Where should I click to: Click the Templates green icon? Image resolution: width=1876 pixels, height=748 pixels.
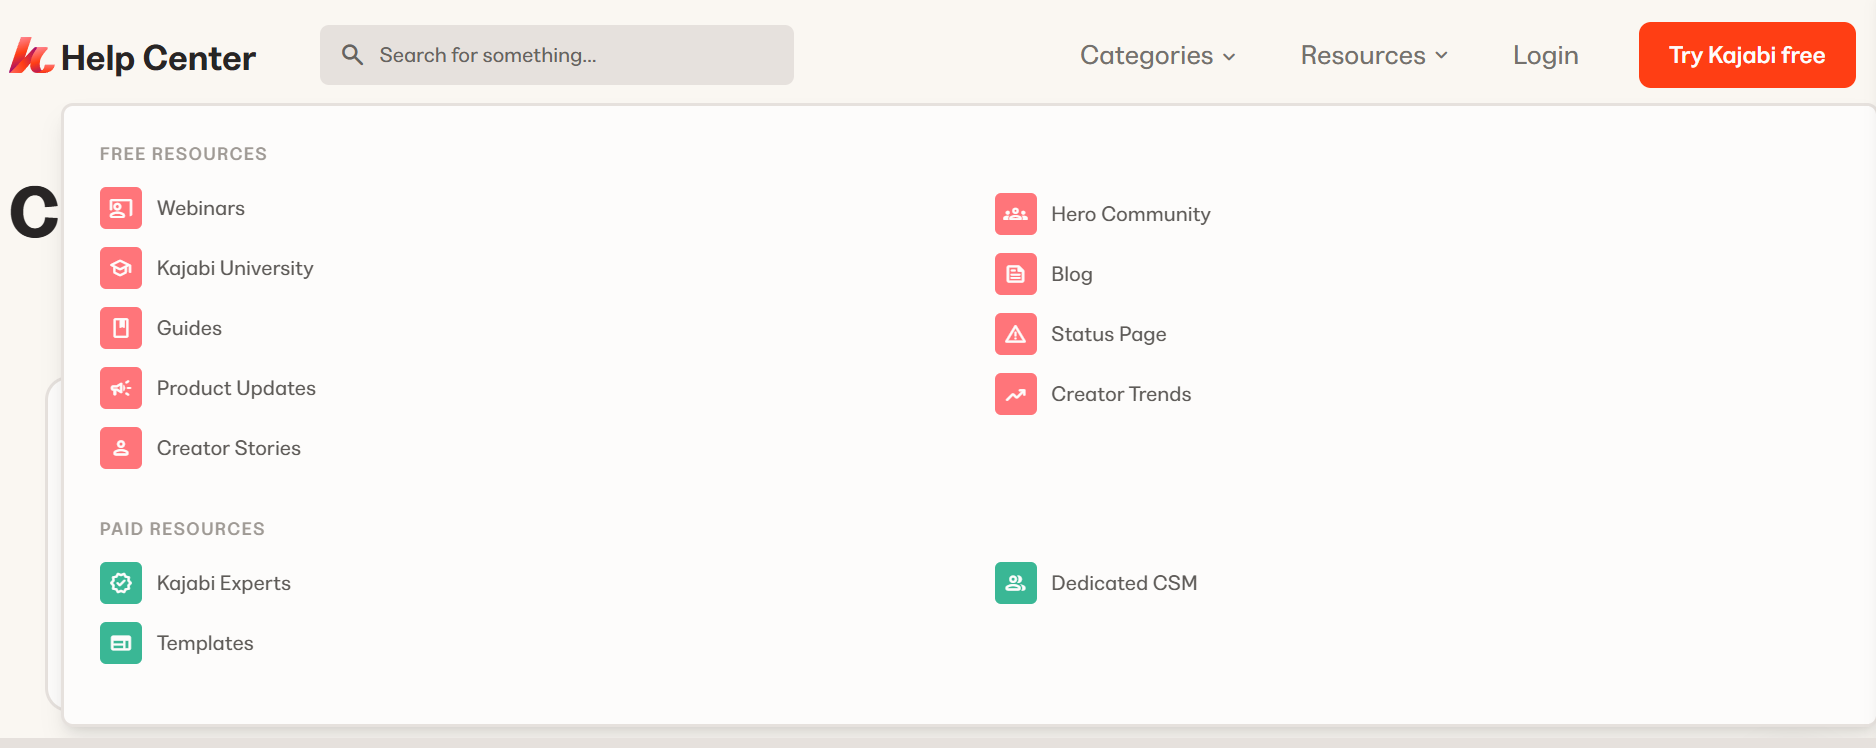tap(121, 643)
